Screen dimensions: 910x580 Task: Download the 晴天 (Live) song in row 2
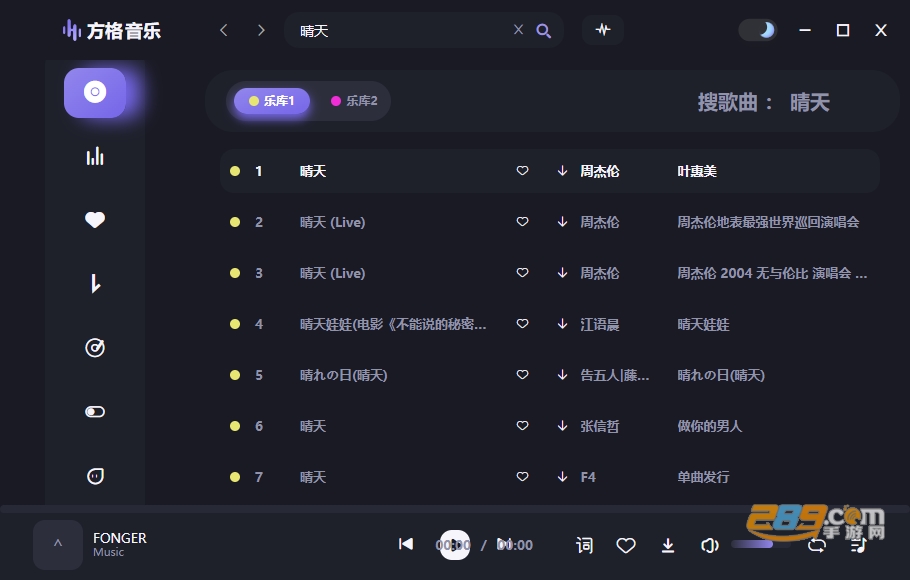tap(562, 222)
